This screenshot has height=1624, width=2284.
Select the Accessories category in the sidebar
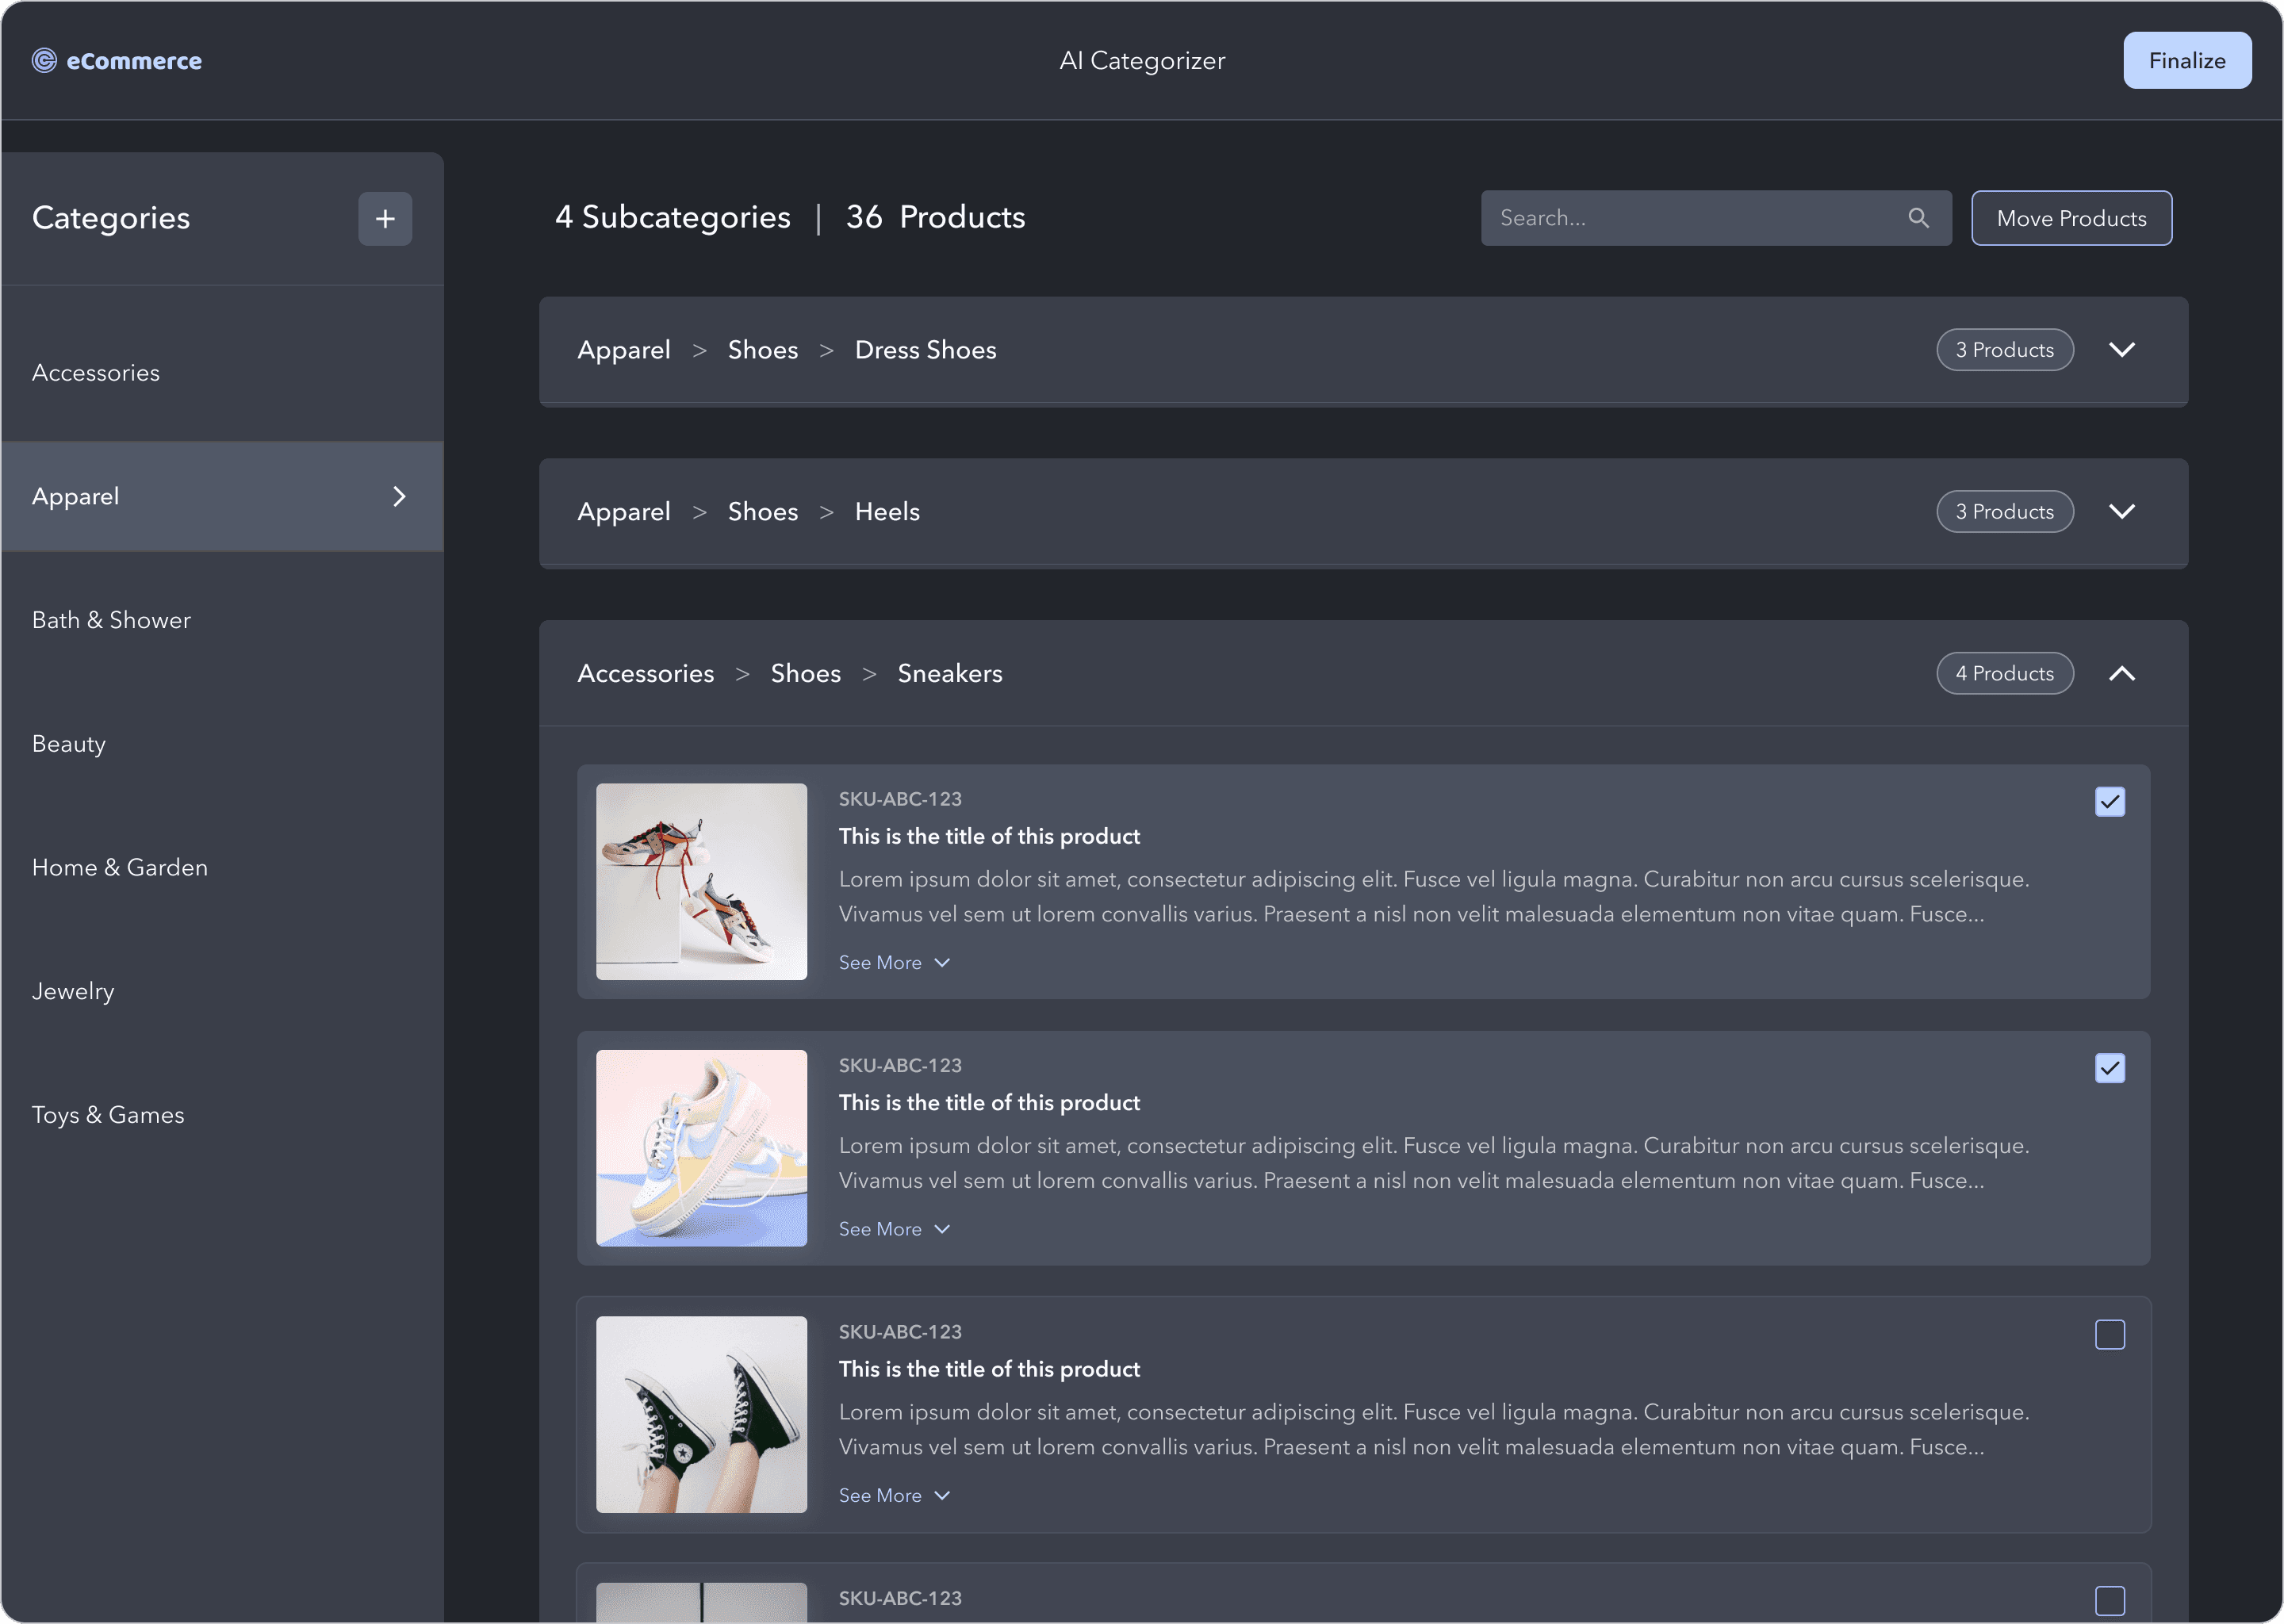click(96, 372)
